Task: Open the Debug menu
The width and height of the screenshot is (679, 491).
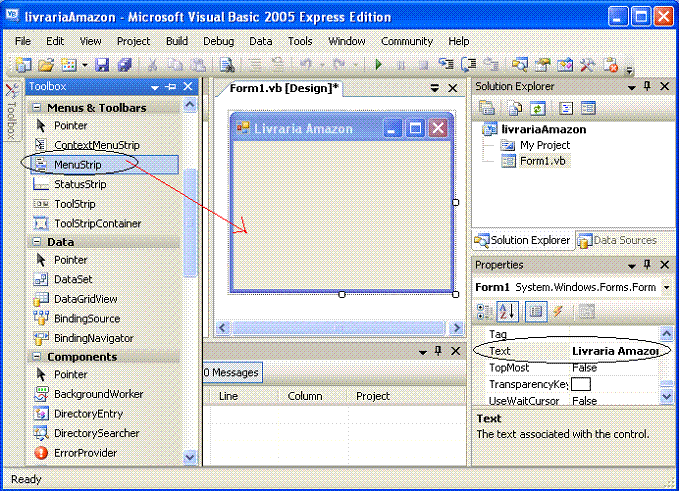Action: pyautogui.click(x=218, y=41)
